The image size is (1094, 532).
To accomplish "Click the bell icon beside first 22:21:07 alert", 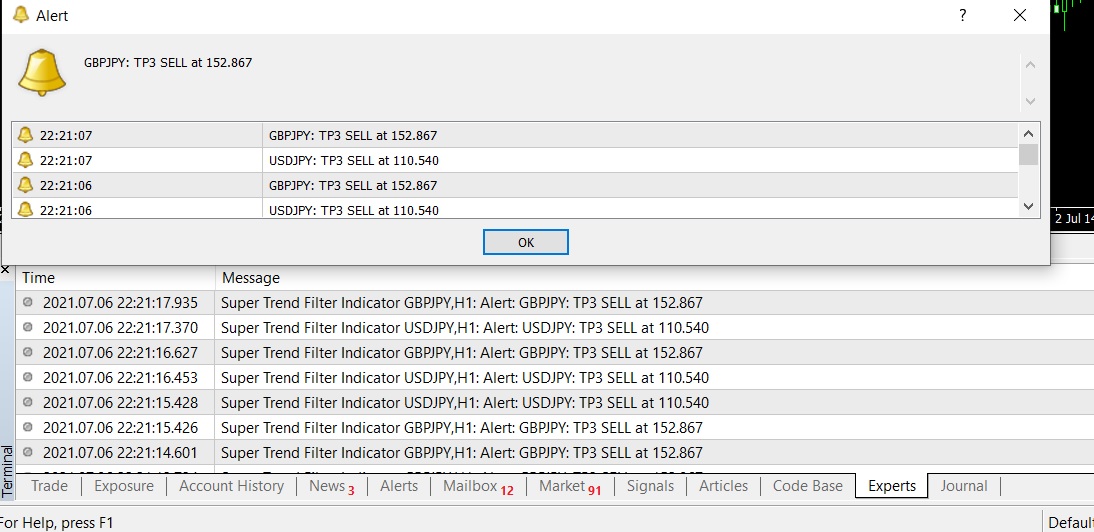I will [x=26, y=135].
